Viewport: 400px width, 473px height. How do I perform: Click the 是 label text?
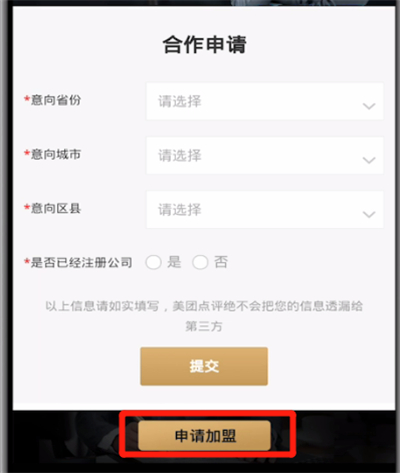coord(174,262)
